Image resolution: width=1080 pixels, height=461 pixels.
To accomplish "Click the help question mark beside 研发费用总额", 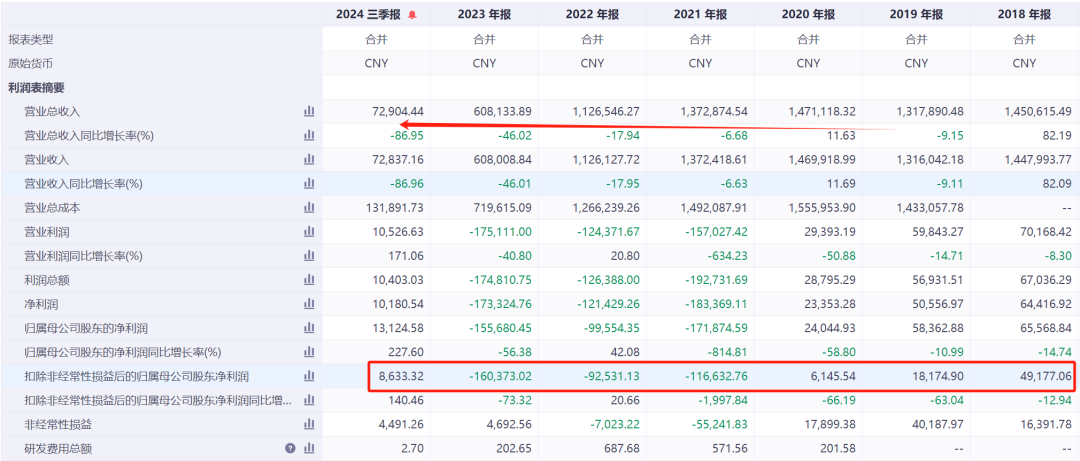I will click(290, 448).
